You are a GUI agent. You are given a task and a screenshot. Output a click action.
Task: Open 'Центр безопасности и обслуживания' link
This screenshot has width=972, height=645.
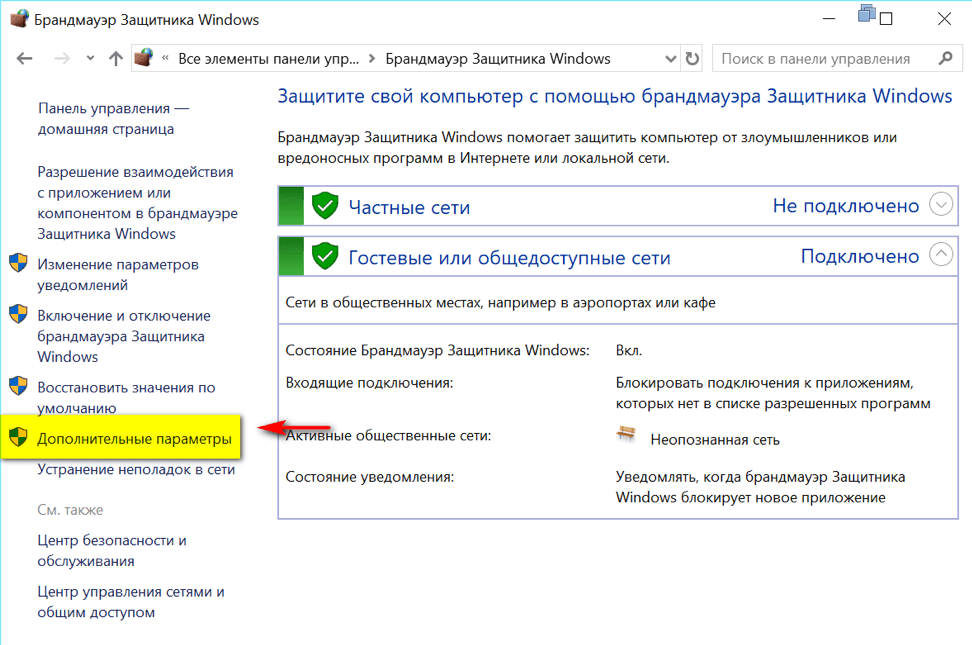coord(112,551)
